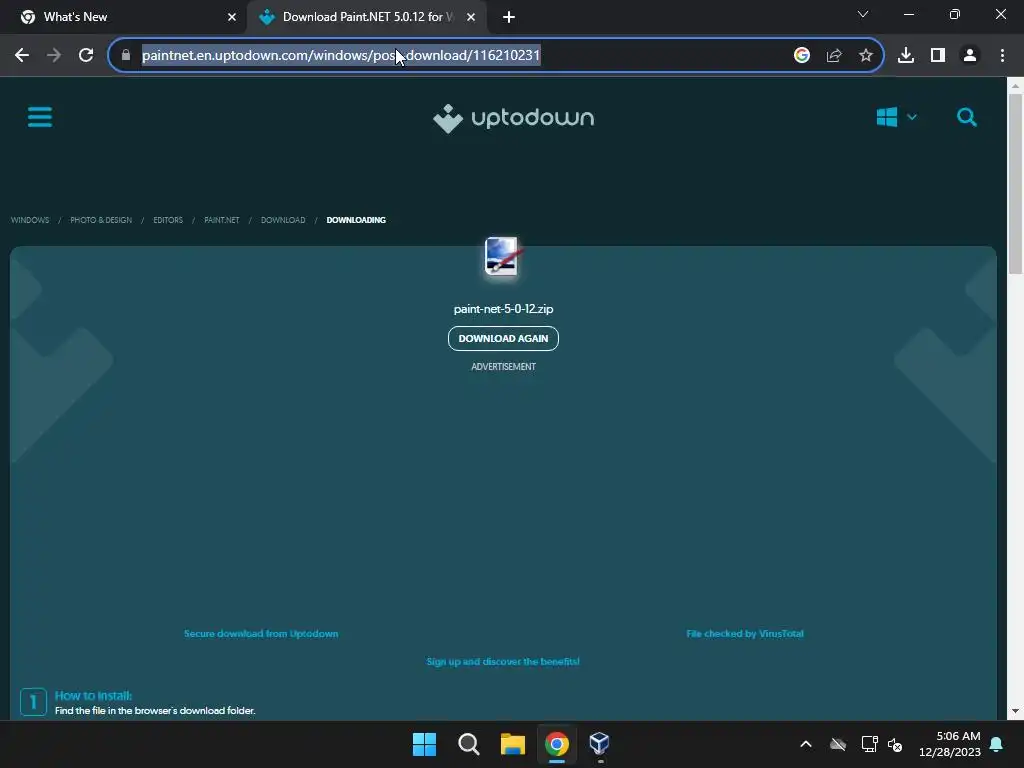
Task: Open File Explorer from the taskbar
Action: coord(513,744)
